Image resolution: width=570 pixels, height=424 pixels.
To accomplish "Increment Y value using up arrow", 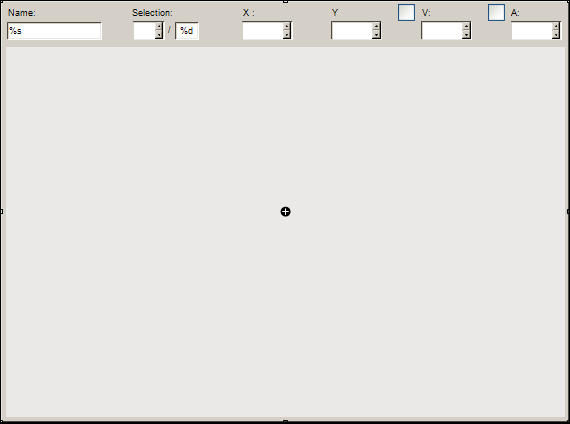I will point(376,27).
